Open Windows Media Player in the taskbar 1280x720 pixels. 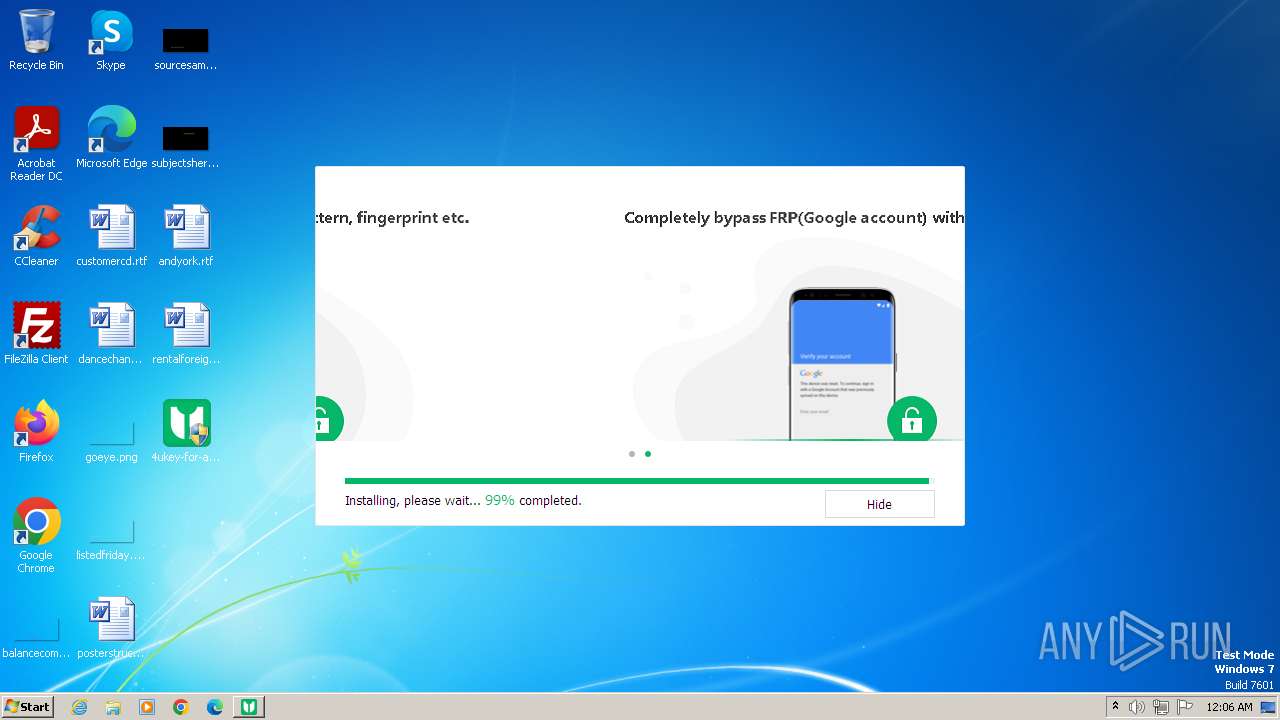(147, 707)
